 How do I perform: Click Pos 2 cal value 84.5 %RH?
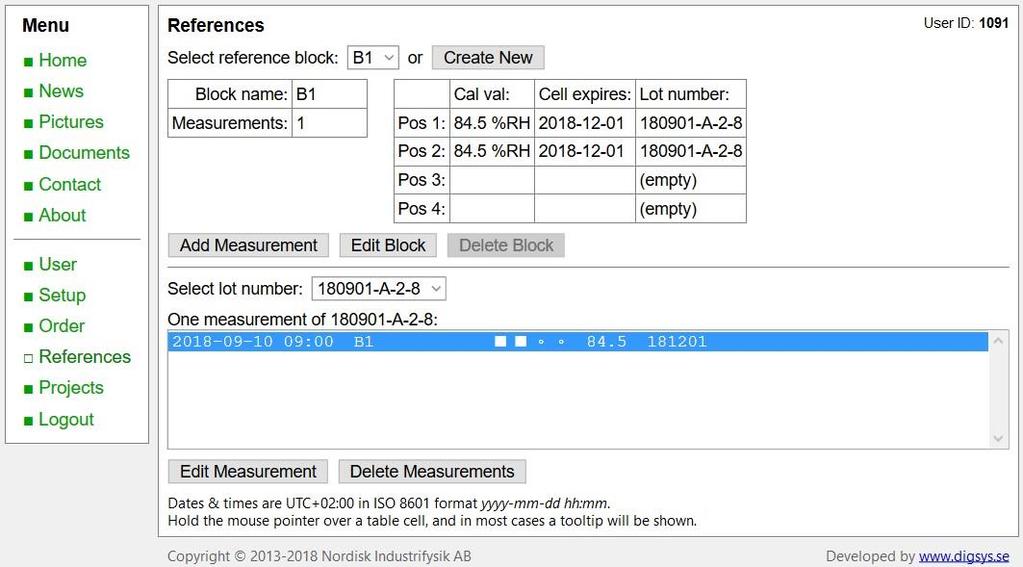tap(492, 151)
